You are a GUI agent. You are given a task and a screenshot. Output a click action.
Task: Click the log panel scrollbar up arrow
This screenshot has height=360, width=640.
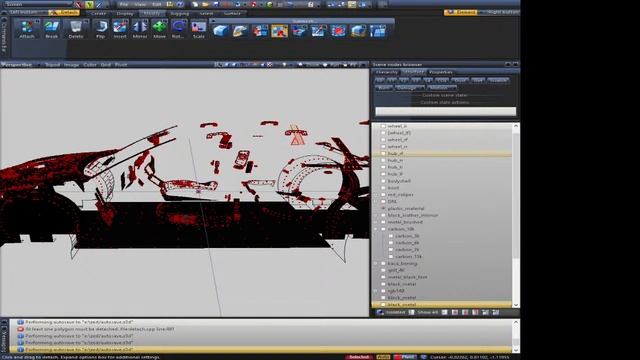click(516, 322)
